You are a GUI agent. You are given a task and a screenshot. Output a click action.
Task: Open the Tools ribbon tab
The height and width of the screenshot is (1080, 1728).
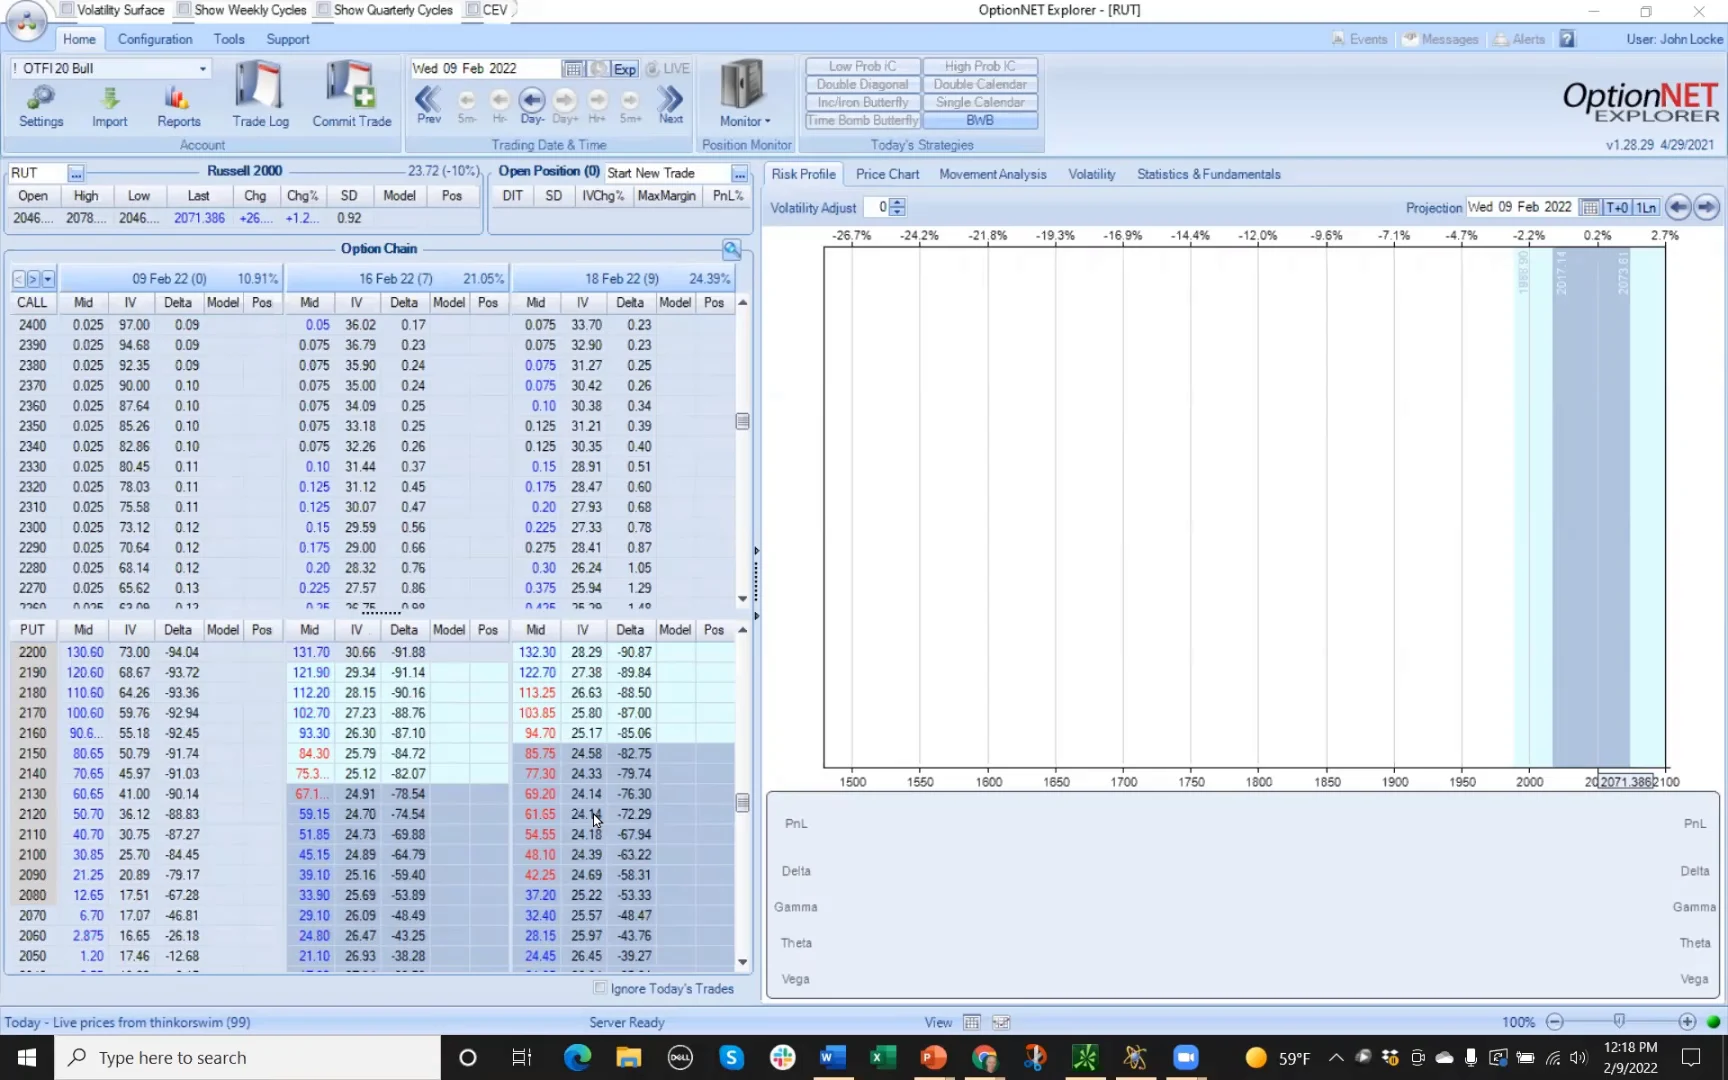229,39
